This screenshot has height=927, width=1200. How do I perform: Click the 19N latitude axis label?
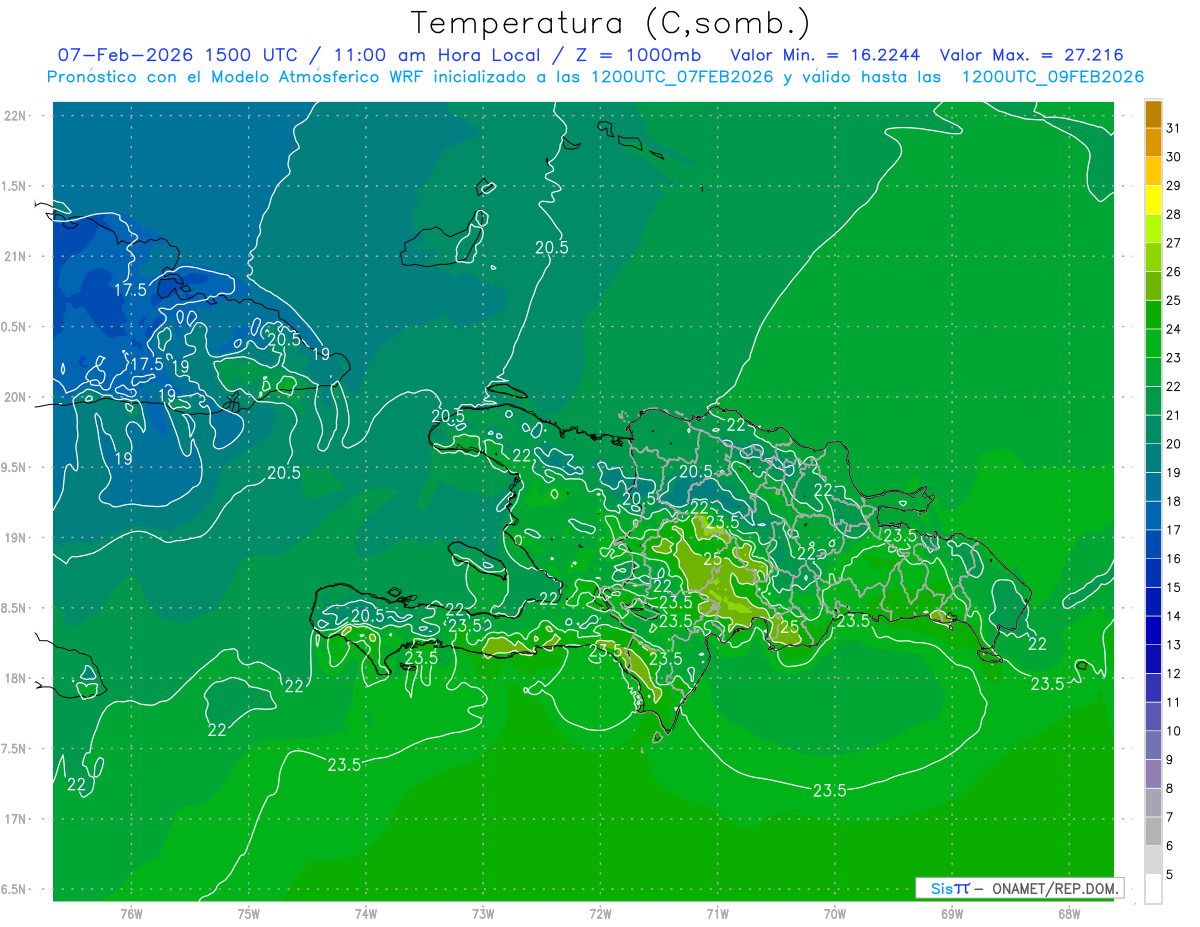point(16,538)
